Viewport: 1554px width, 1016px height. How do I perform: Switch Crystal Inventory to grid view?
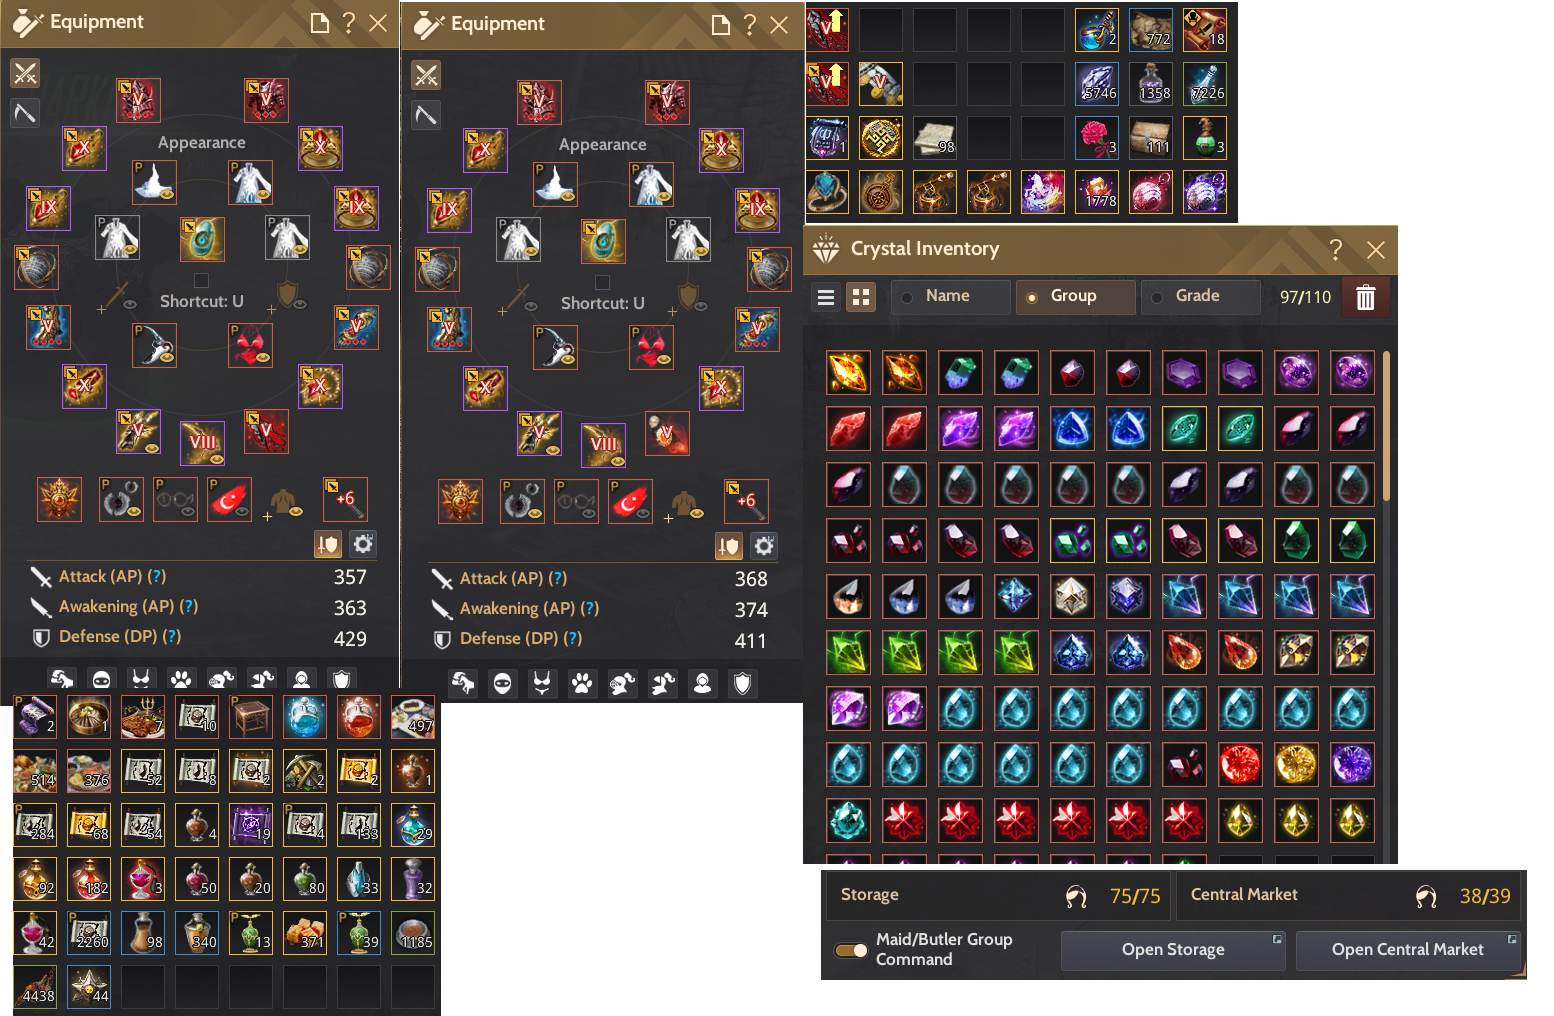pyautogui.click(x=861, y=297)
